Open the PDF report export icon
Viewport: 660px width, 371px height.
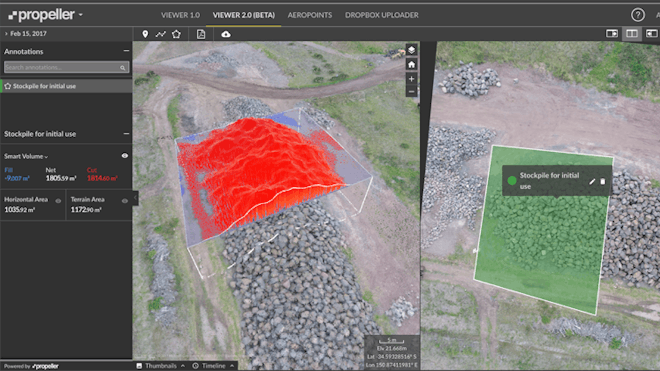(201, 34)
